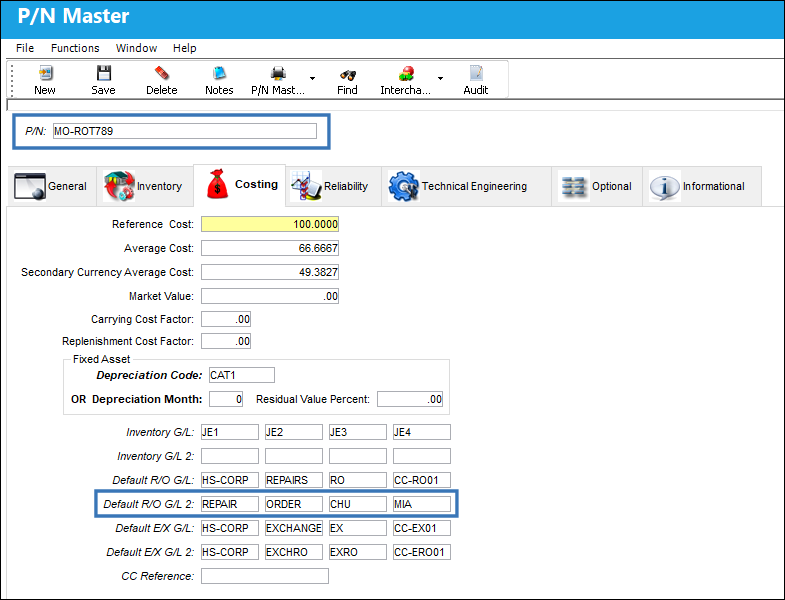785x600 pixels.
Task: Open the Audit toolbar icon
Action: (x=476, y=74)
